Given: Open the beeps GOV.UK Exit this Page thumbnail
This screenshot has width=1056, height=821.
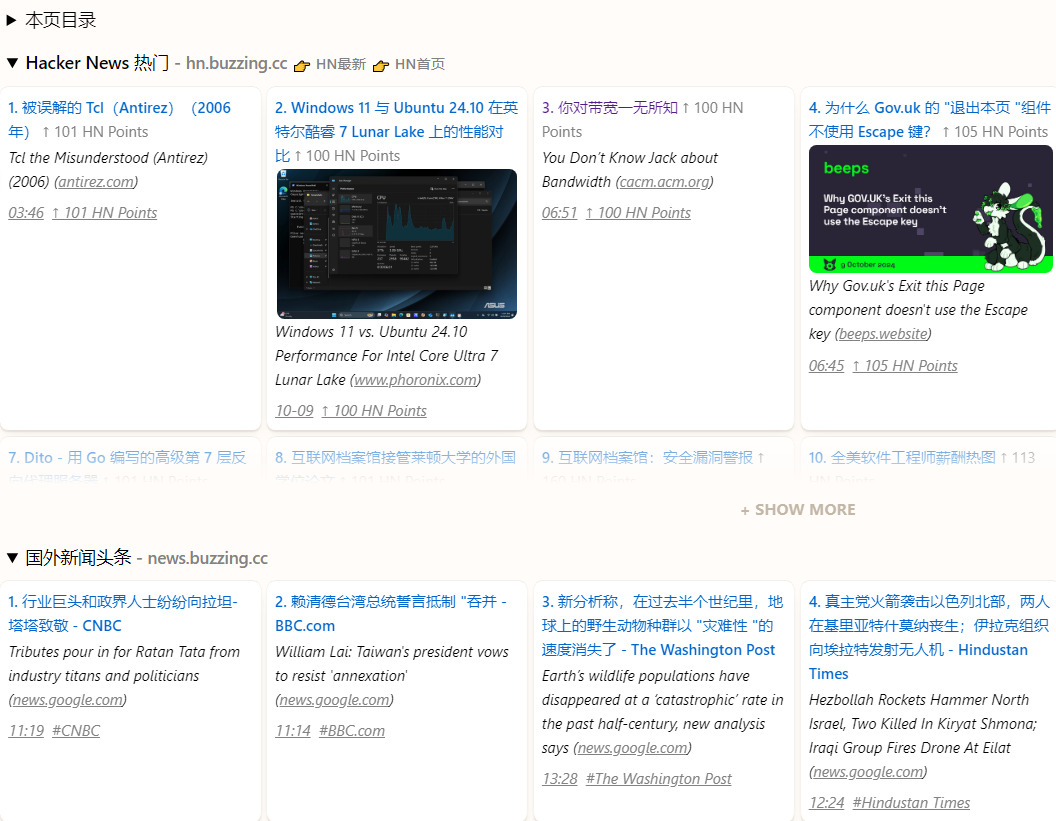Looking at the screenshot, I should (931, 209).
